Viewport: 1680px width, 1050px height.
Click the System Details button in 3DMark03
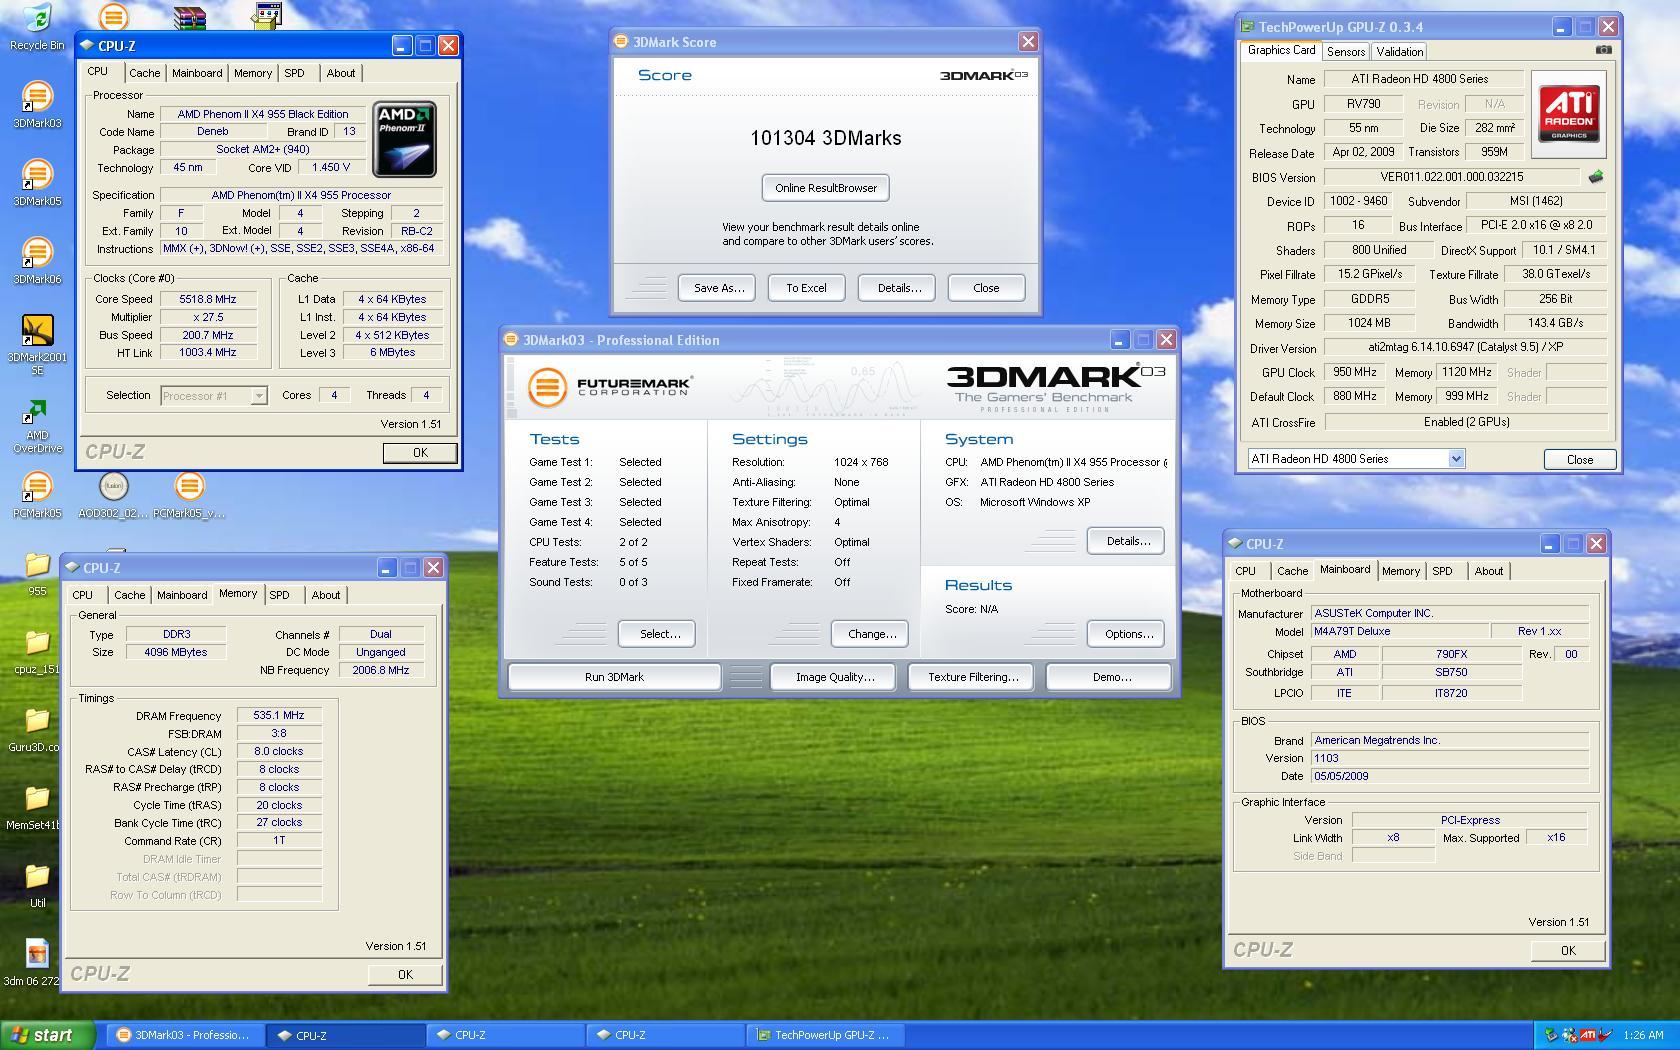pos(1128,541)
